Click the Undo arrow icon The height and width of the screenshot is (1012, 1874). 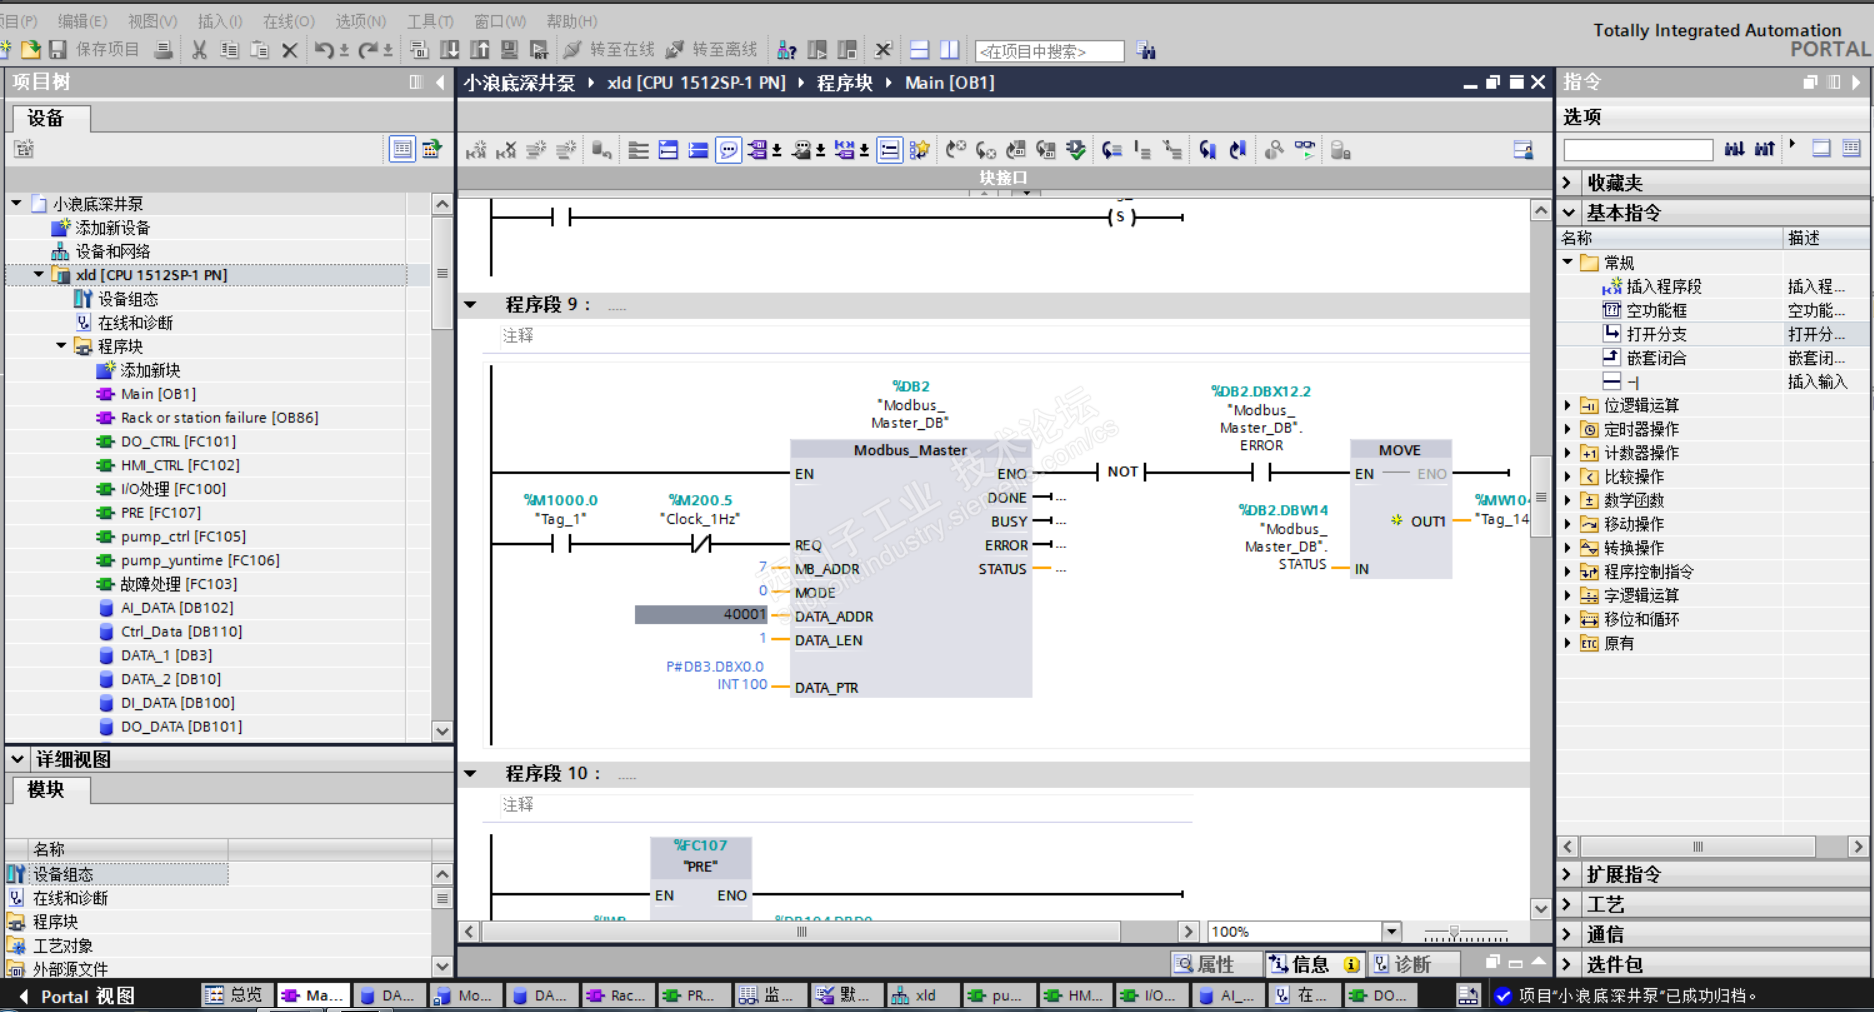click(x=324, y=50)
